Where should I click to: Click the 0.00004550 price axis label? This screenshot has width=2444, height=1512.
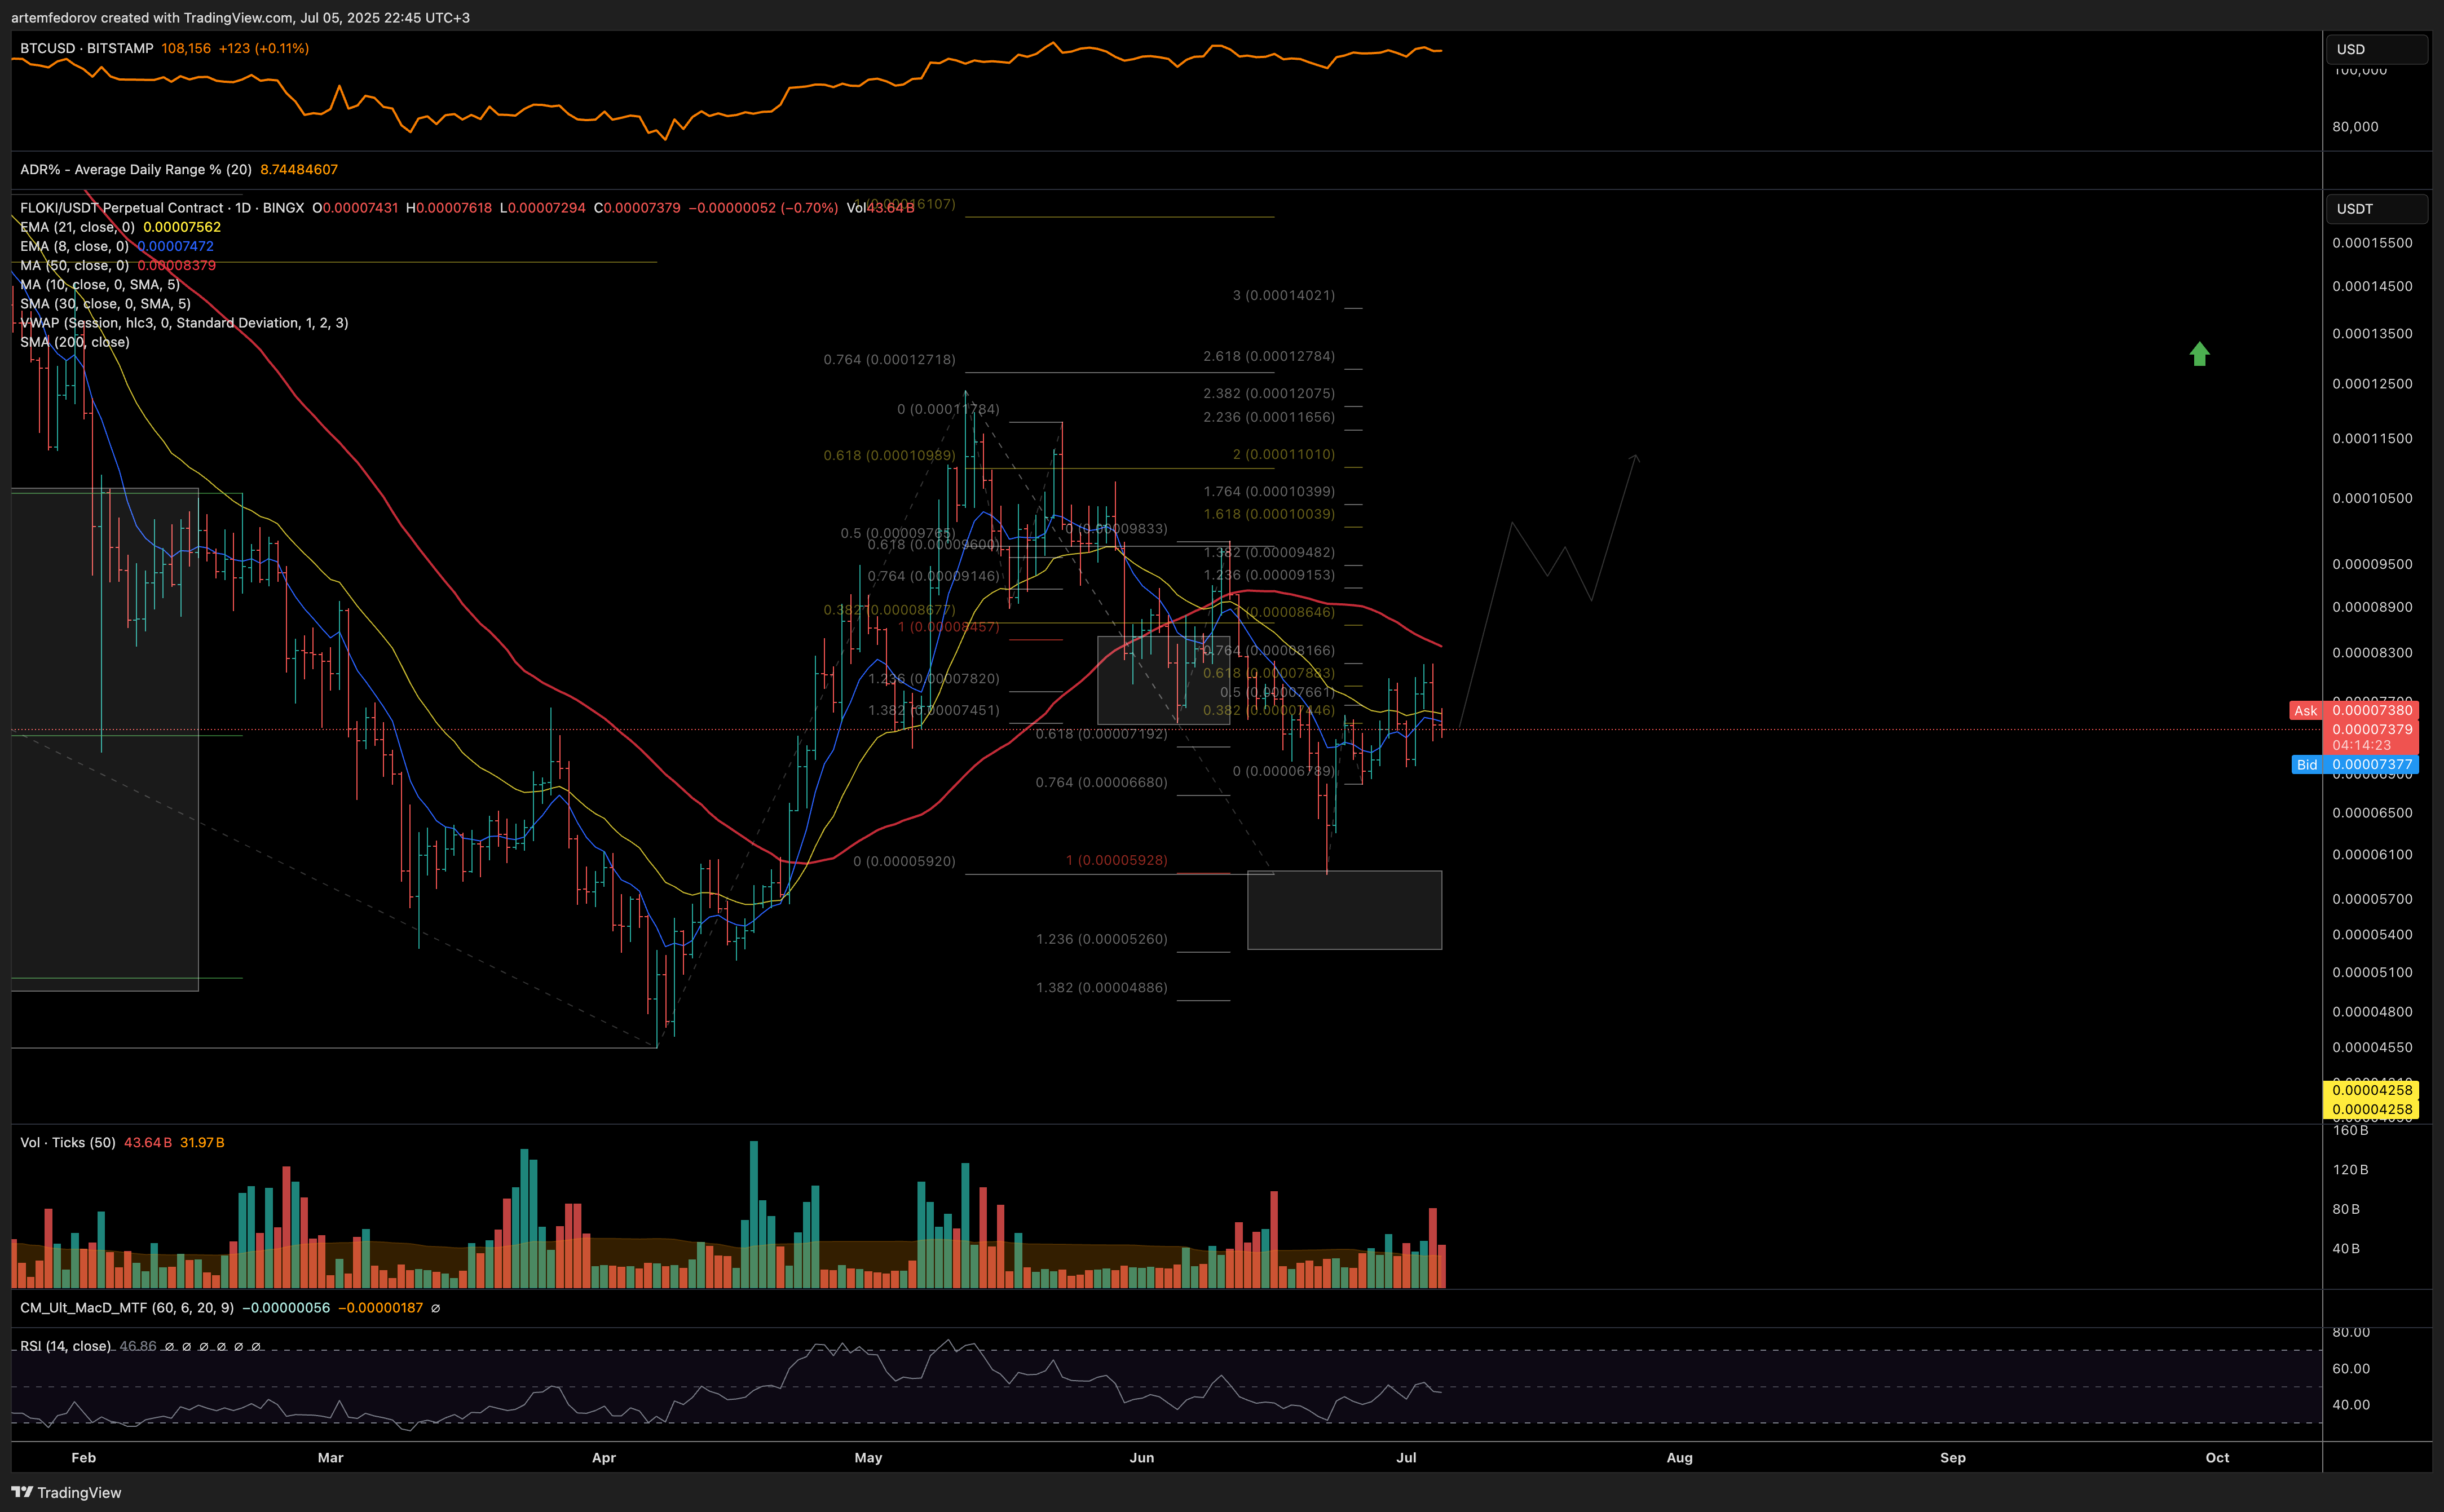[2372, 1048]
